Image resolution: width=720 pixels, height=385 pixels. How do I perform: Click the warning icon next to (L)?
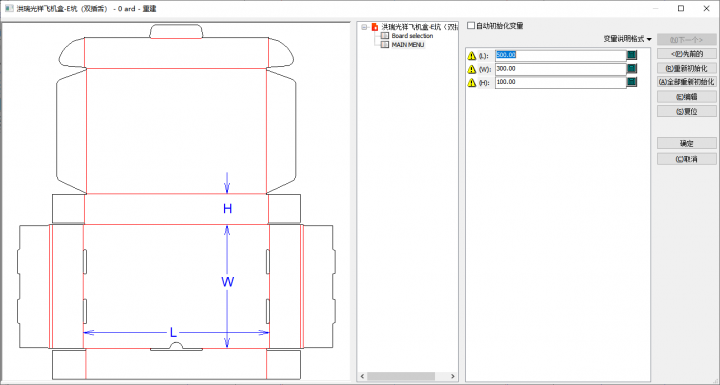coord(472,56)
